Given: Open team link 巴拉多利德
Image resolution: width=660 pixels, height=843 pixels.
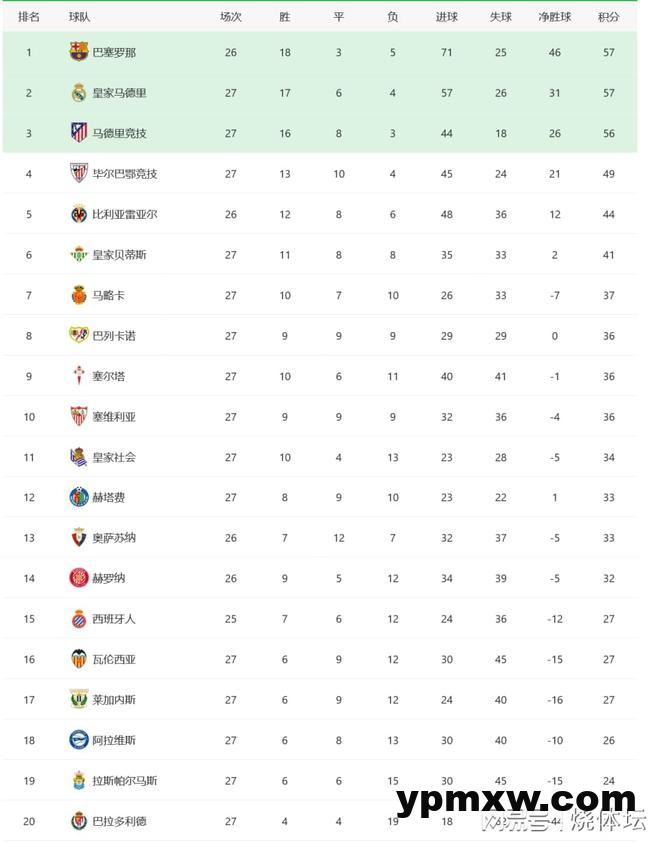Looking at the screenshot, I should tap(119, 821).
